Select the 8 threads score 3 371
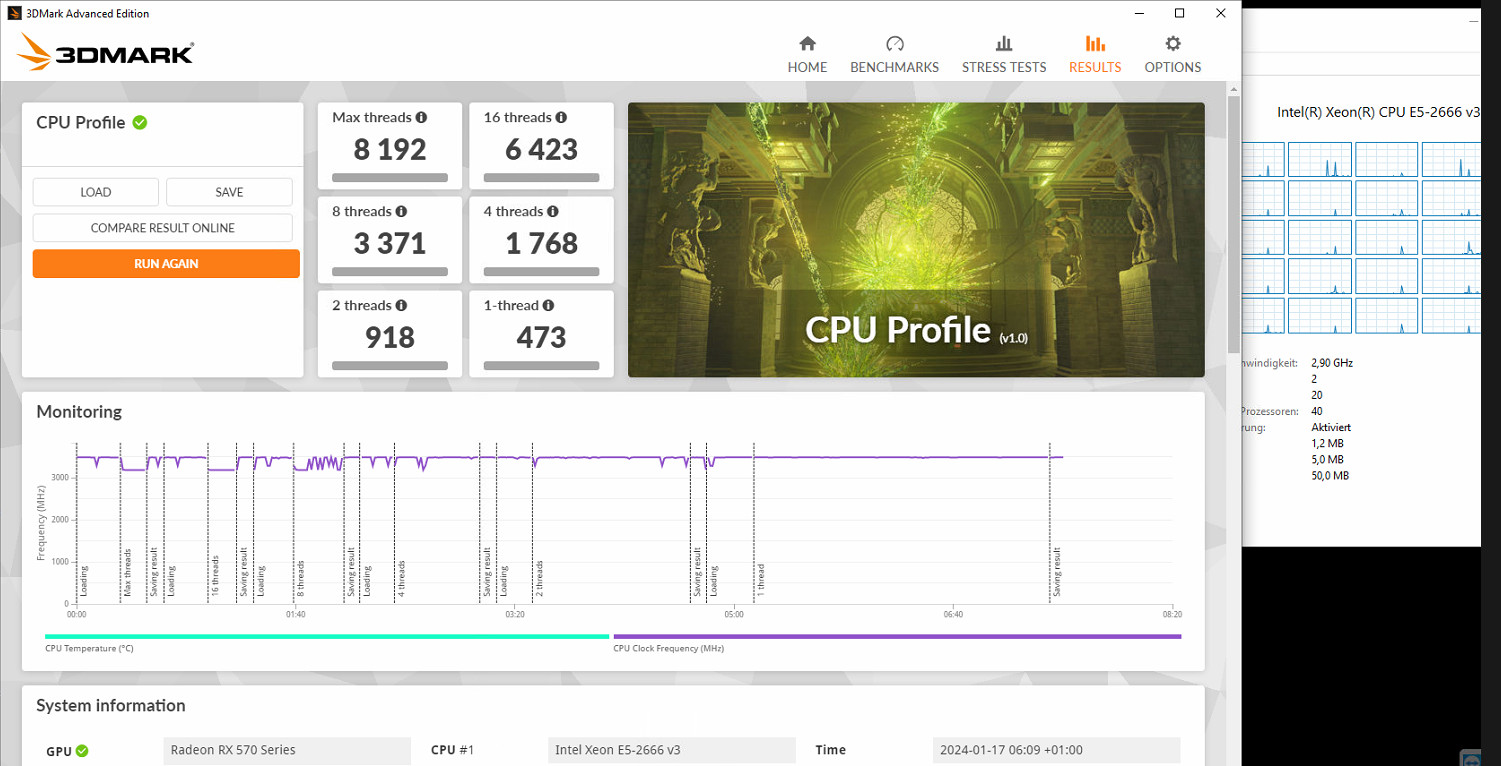Screen dimensions: 1501x766 pos(390,244)
